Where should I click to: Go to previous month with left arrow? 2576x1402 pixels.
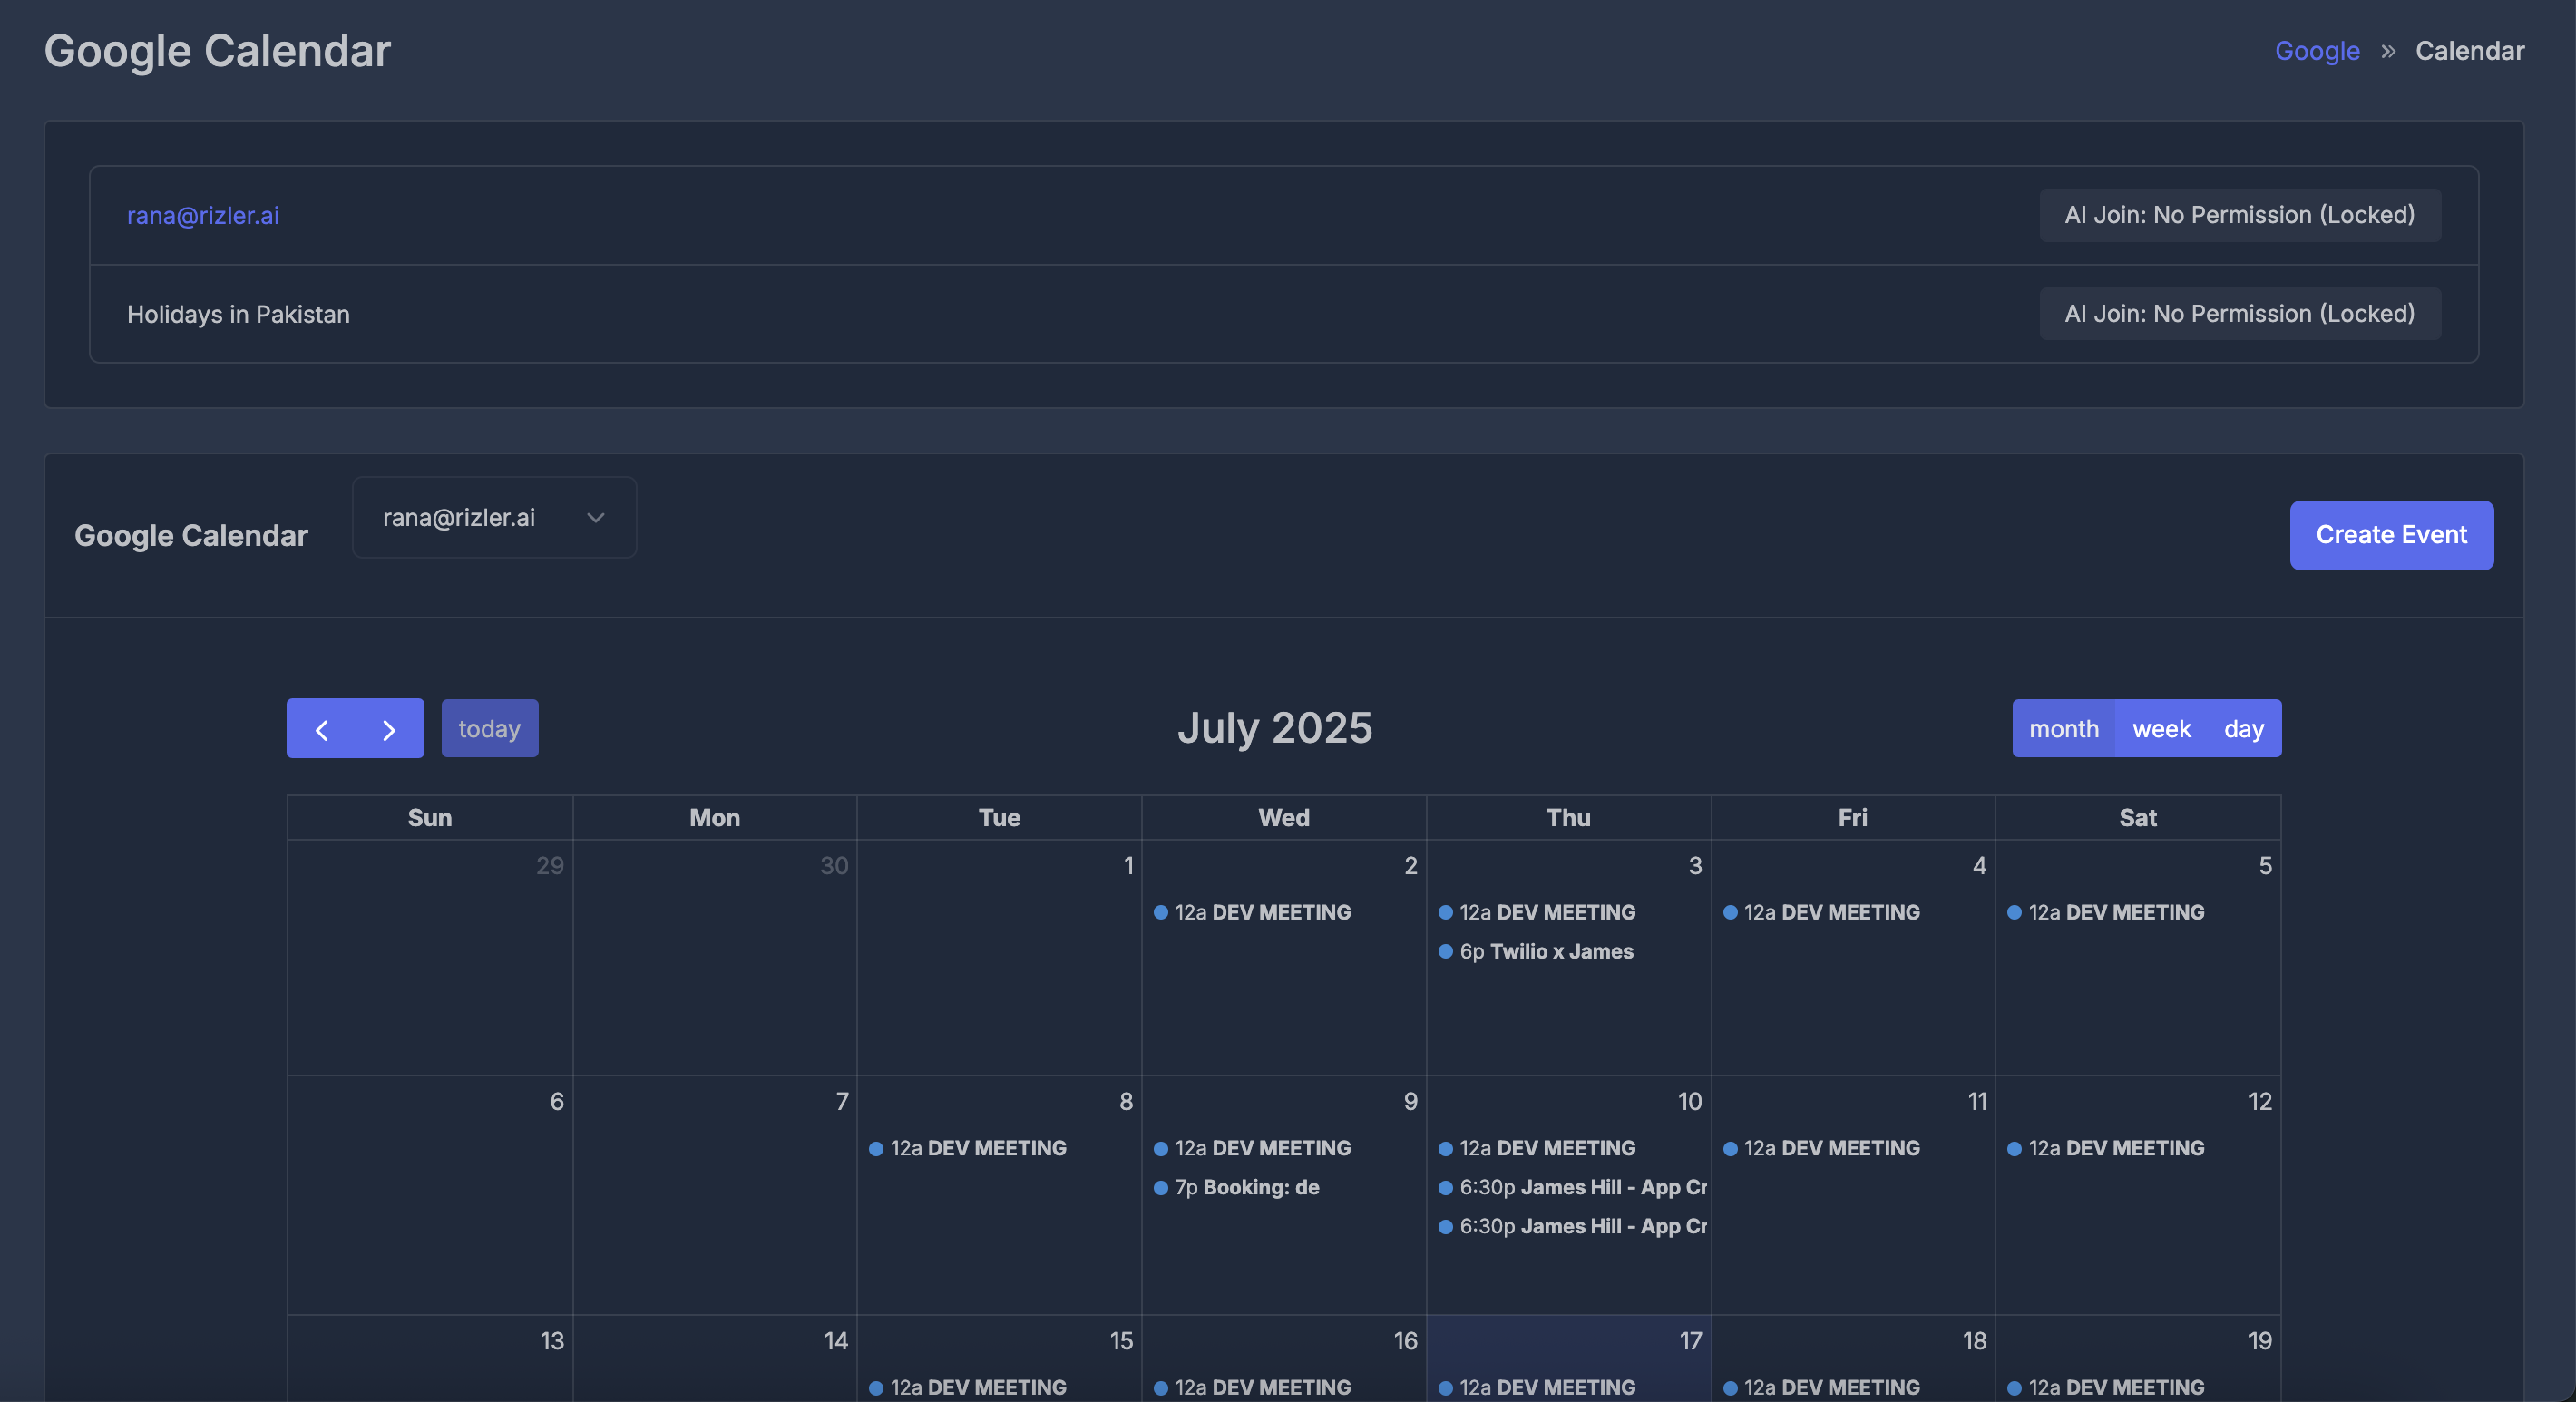321,729
